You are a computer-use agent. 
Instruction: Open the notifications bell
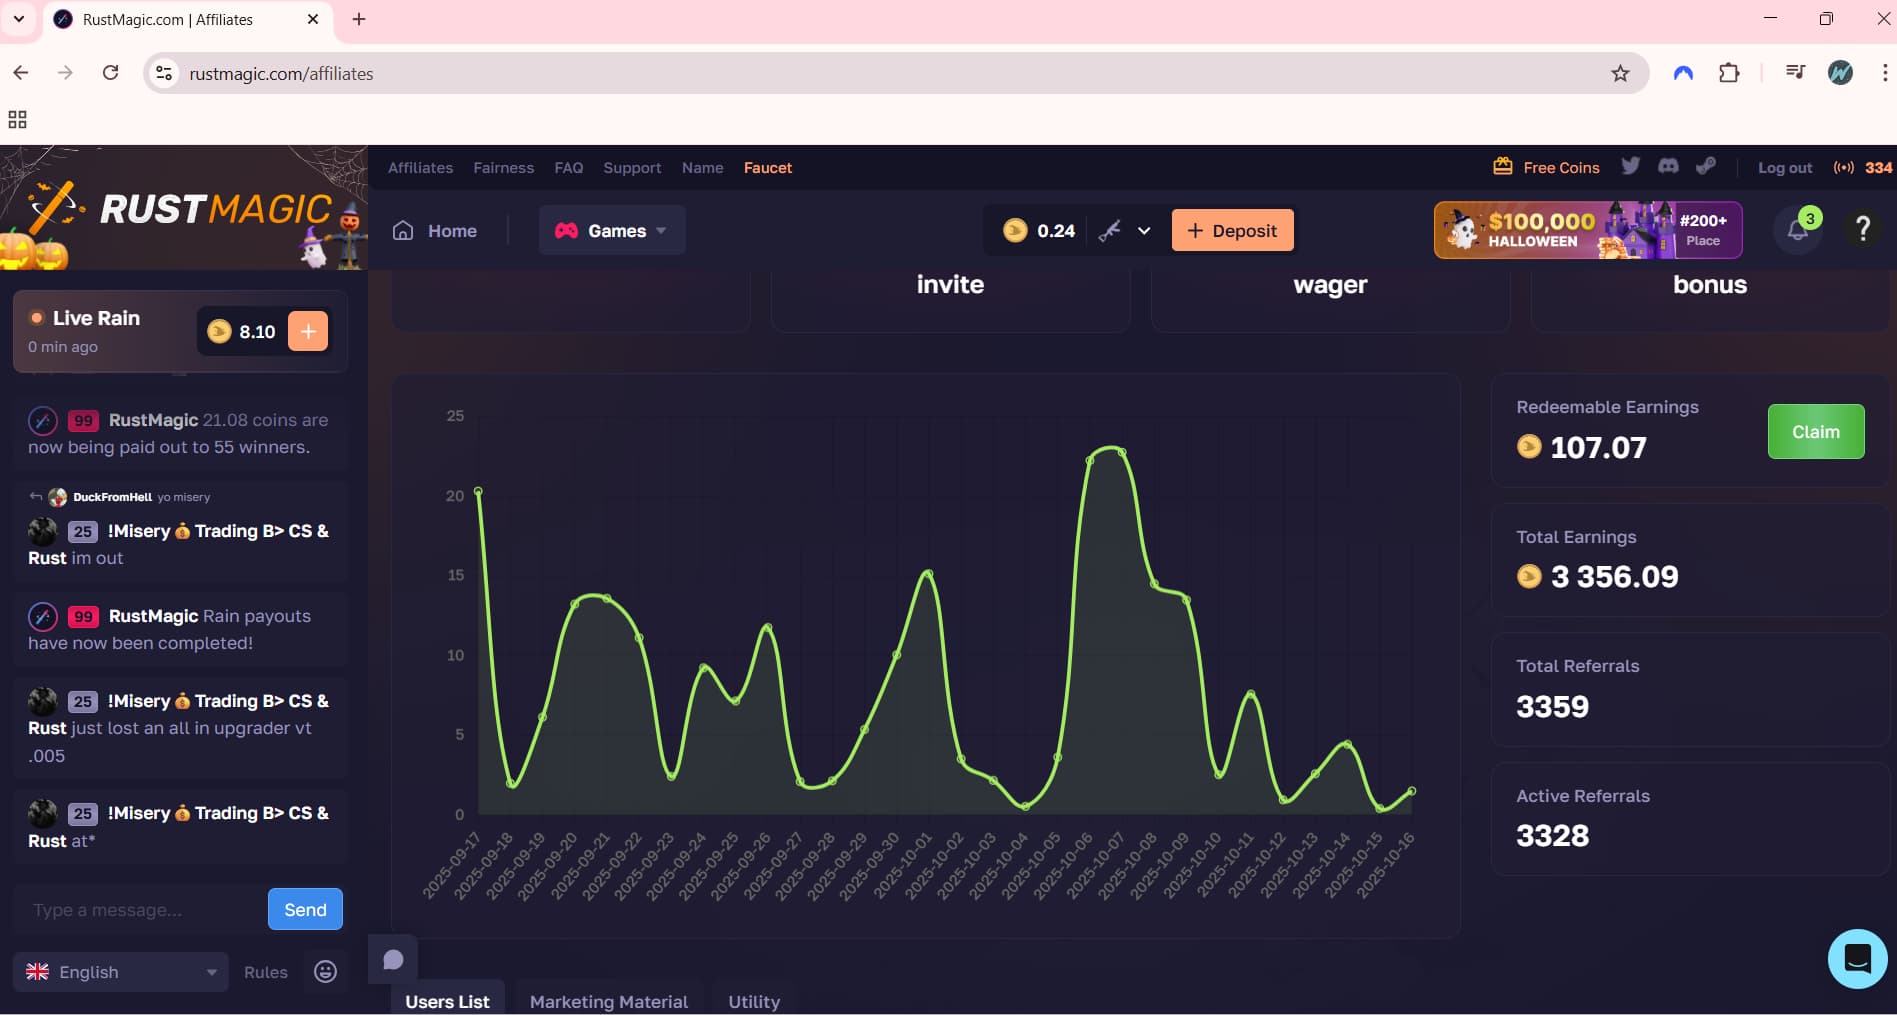tap(1797, 231)
